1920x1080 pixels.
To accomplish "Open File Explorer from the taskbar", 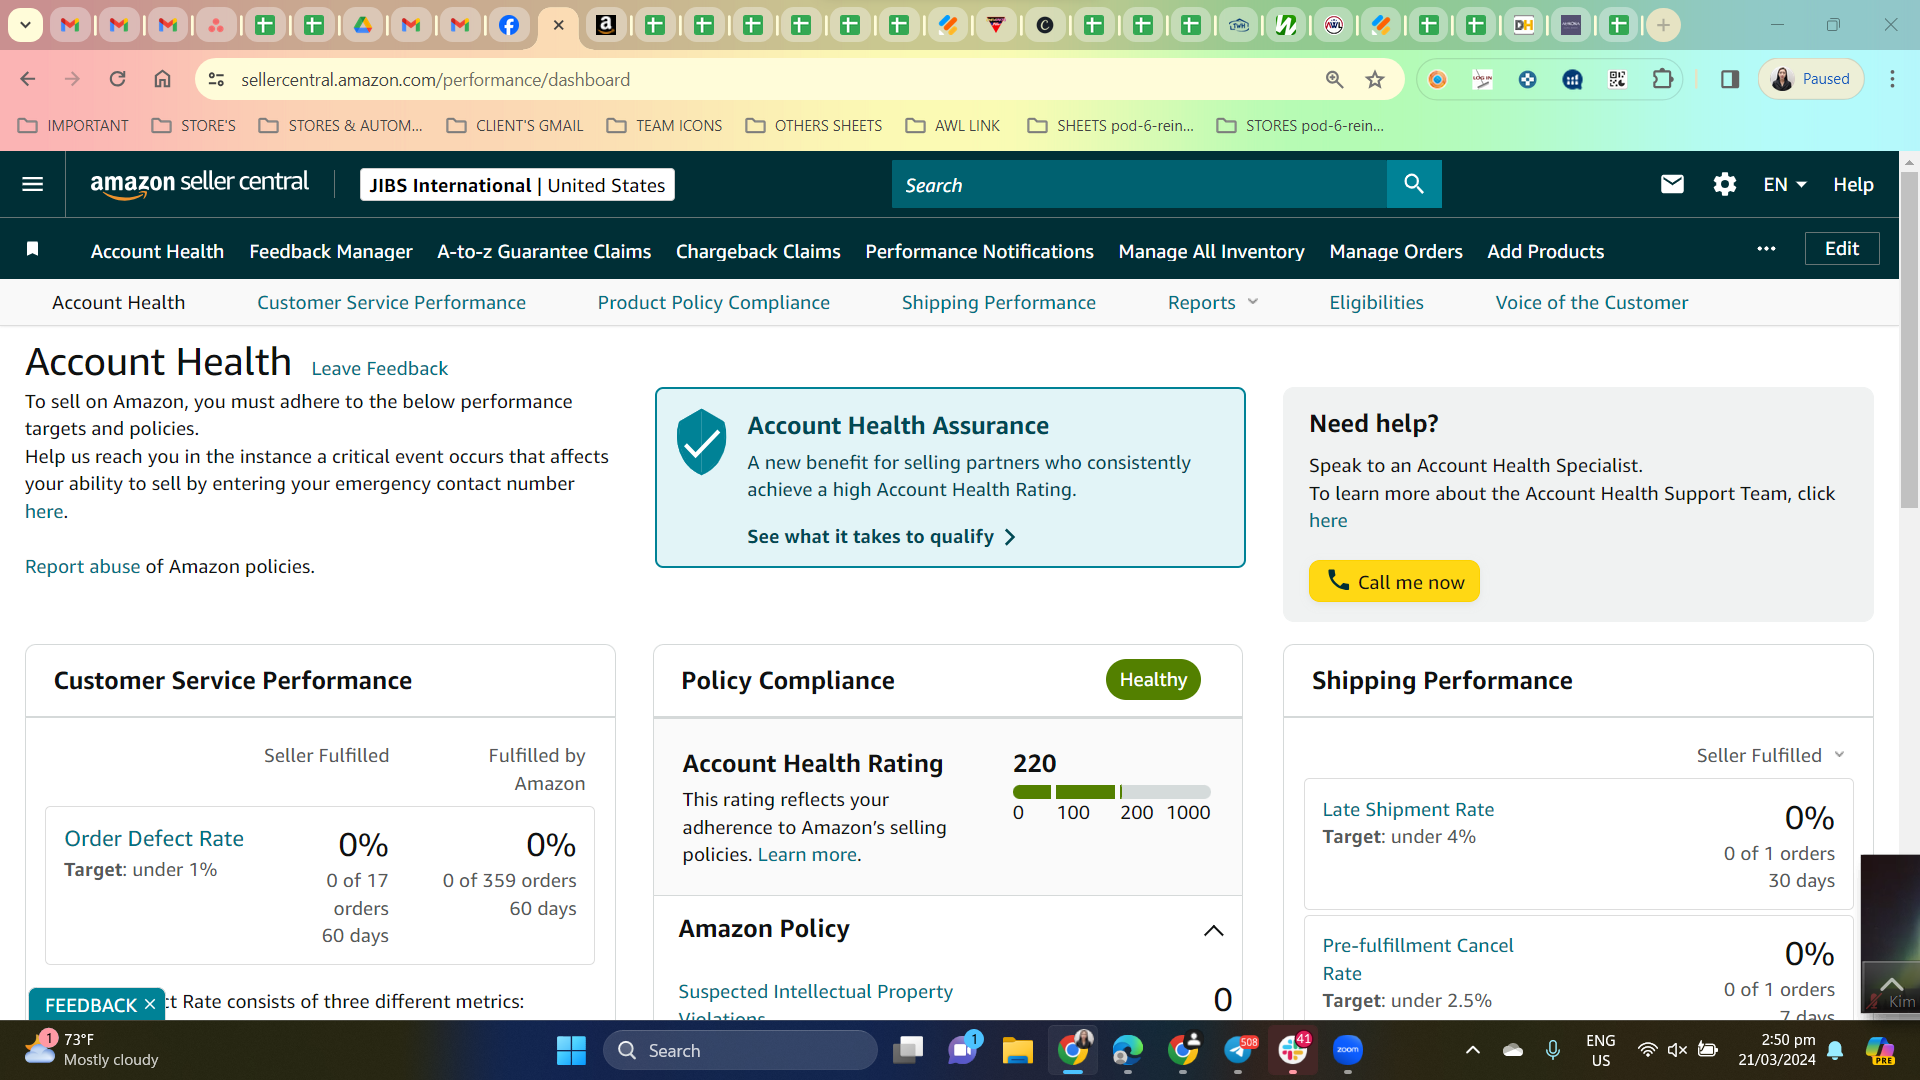I will pyautogui.click(x=1017, y=1050).
